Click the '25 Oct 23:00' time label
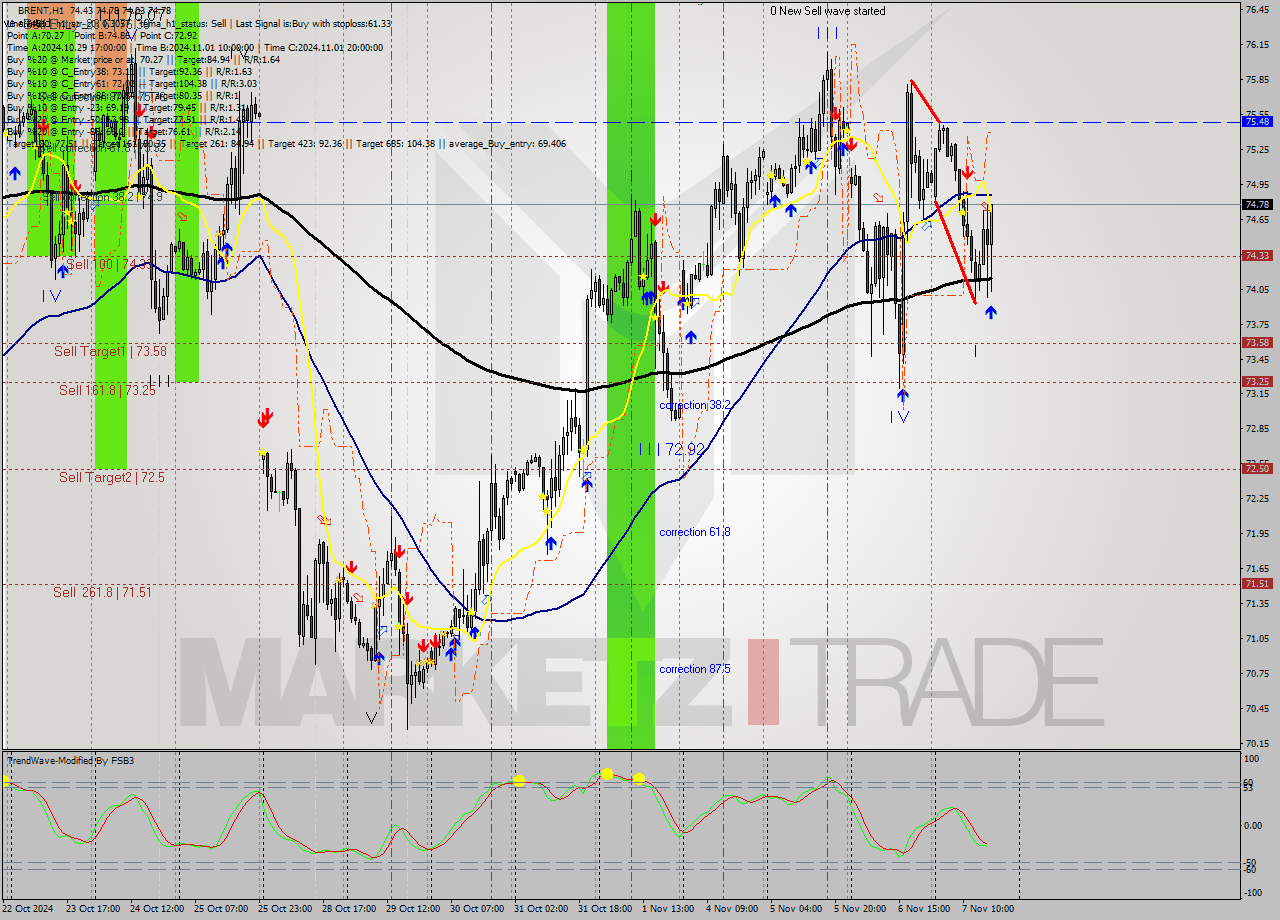 click(x=286, y=909)
